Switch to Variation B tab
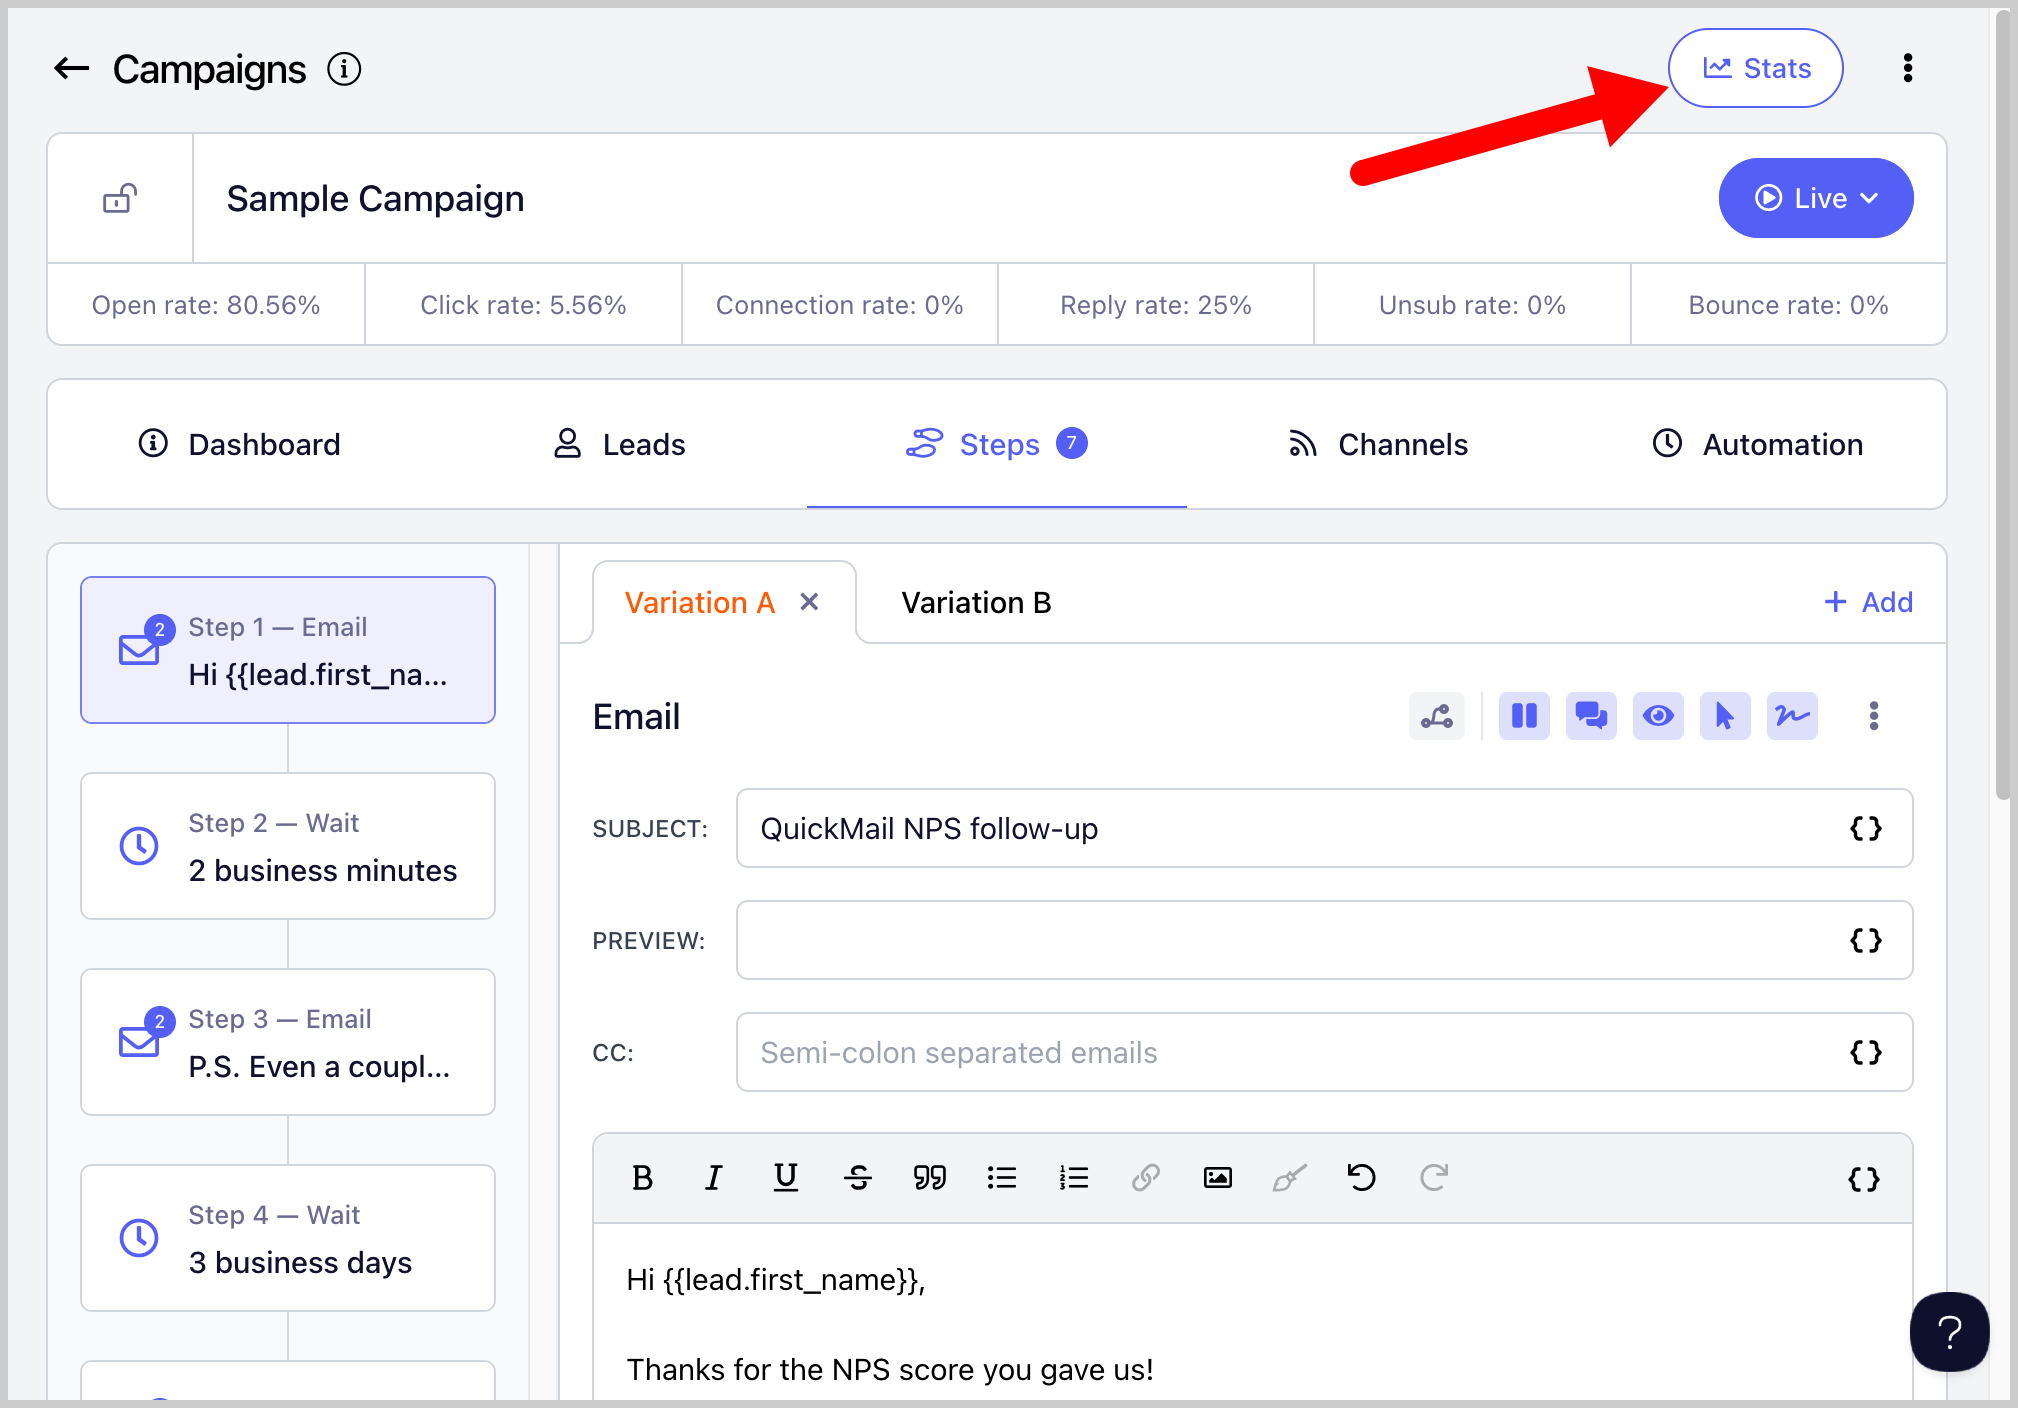Viewport: 2018px width, 1408px height. (x=976, y=602)
